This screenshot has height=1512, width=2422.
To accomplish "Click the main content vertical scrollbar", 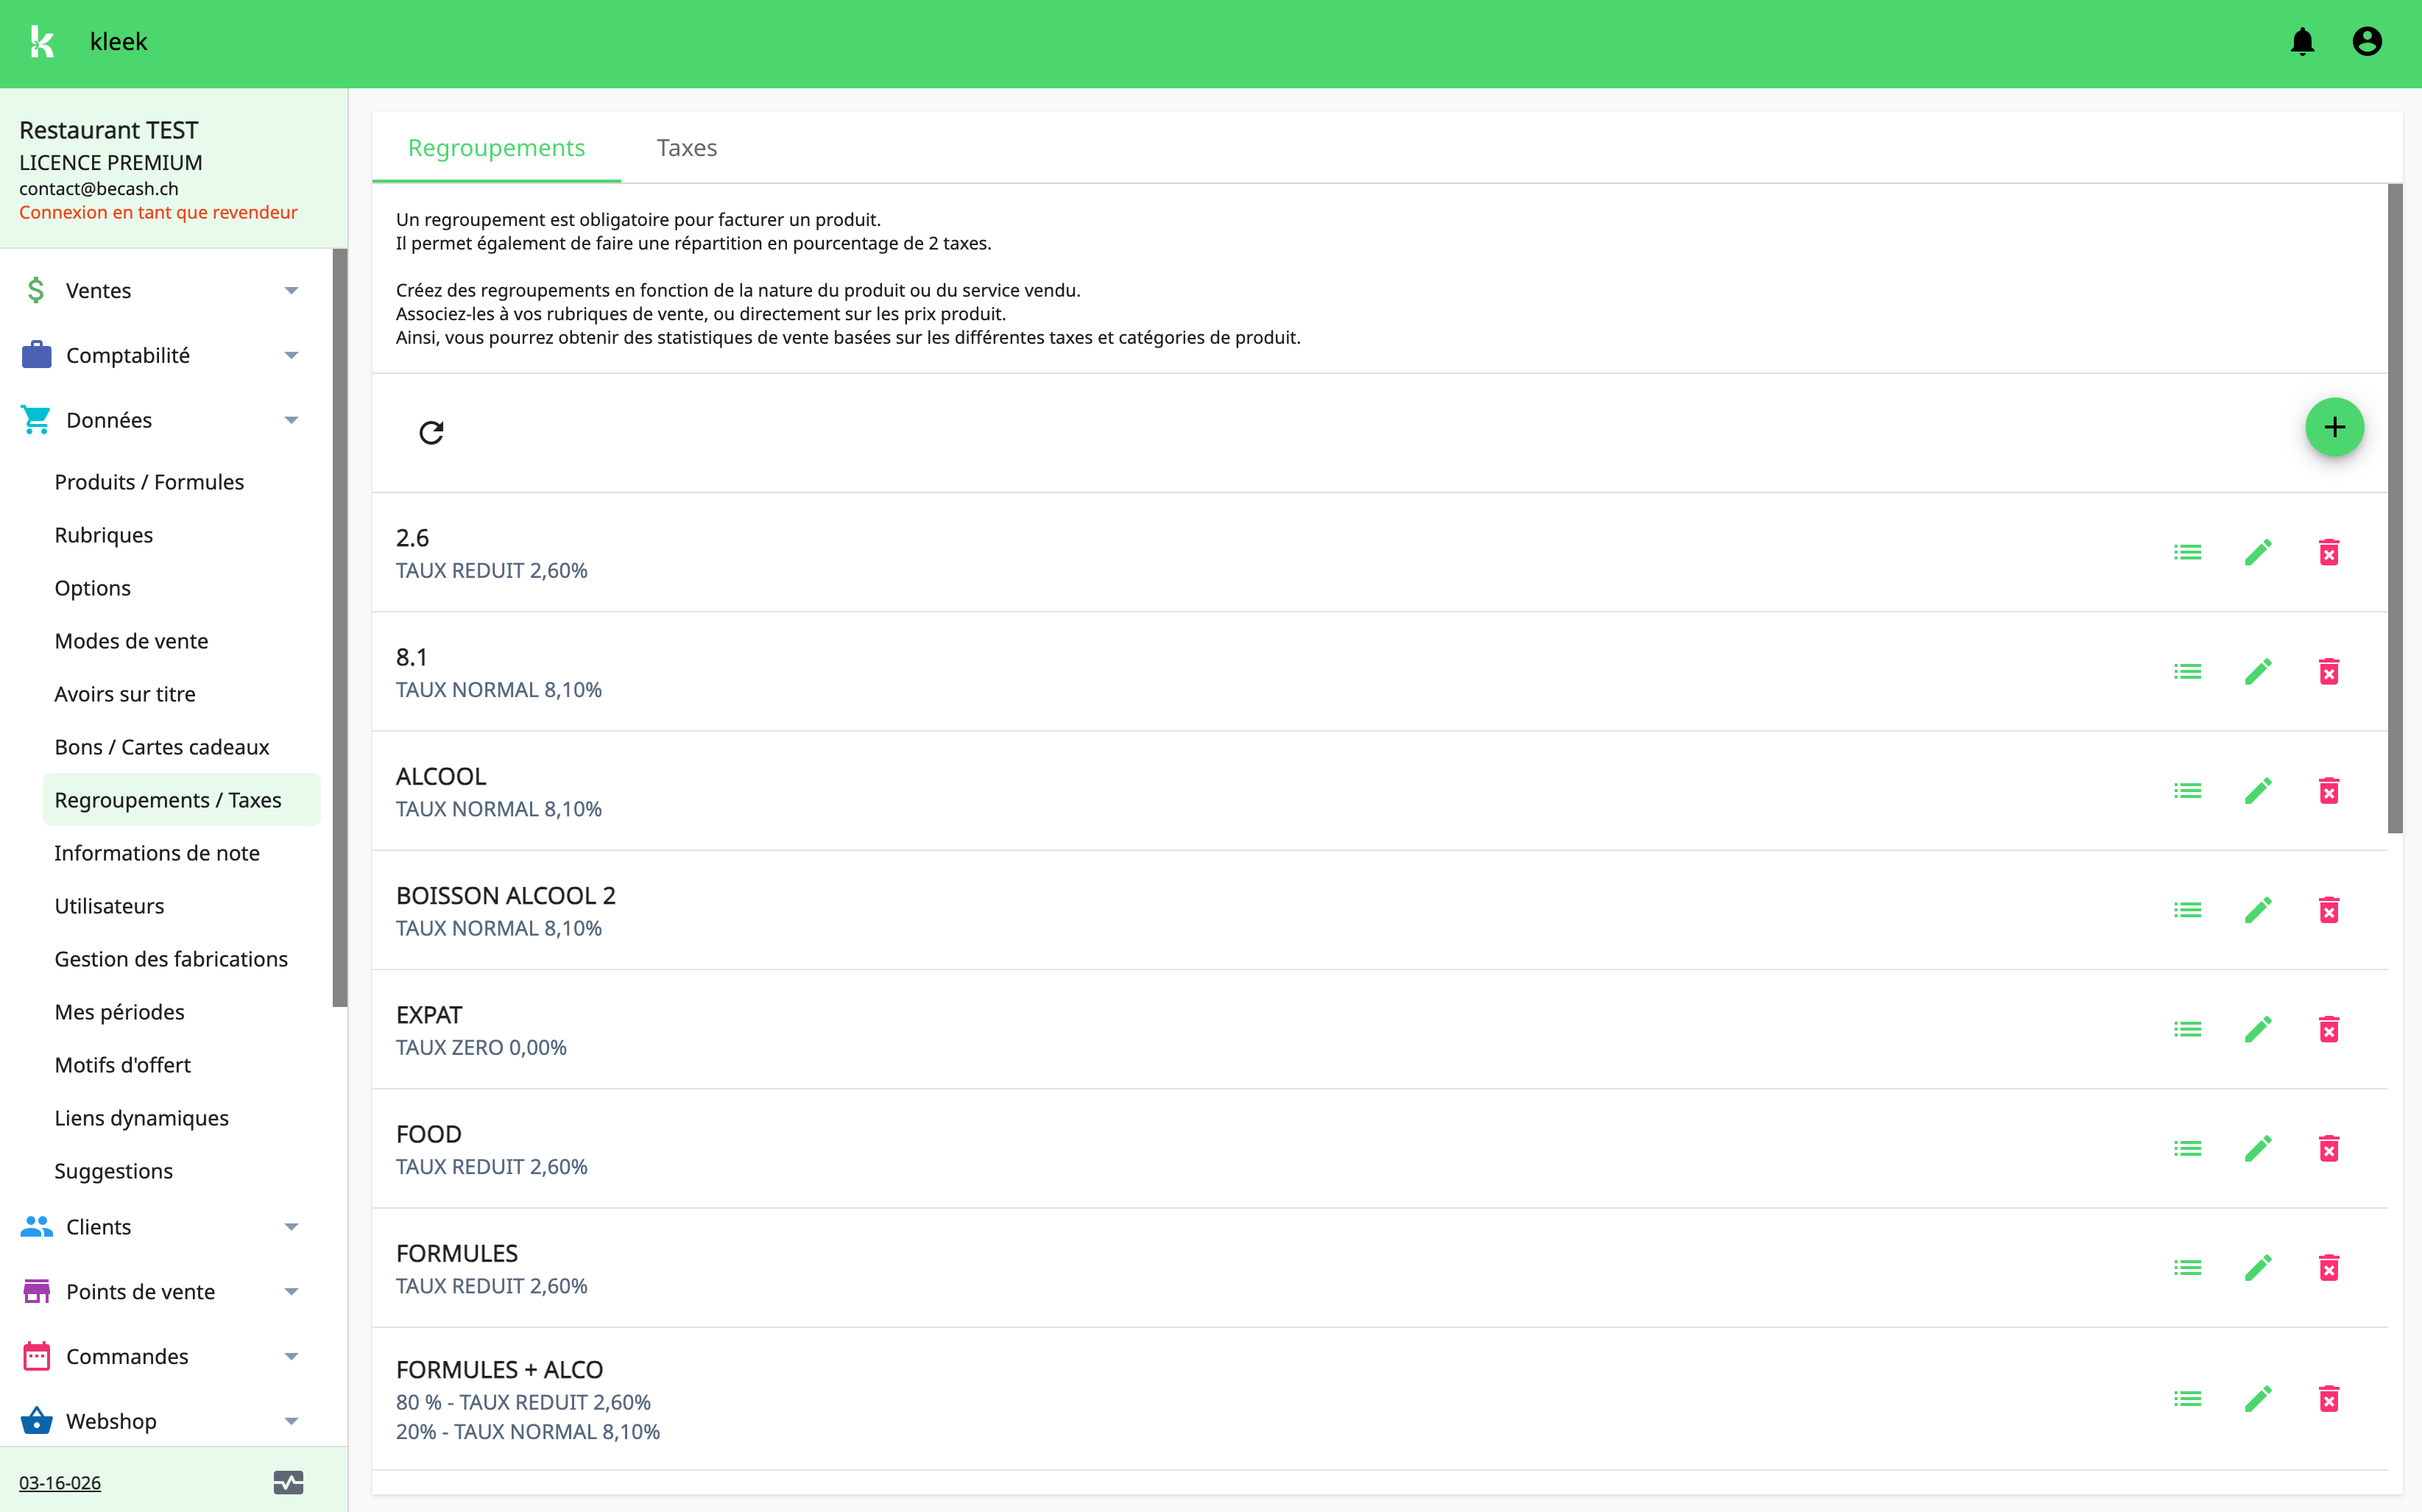I will coord(2394,508).
